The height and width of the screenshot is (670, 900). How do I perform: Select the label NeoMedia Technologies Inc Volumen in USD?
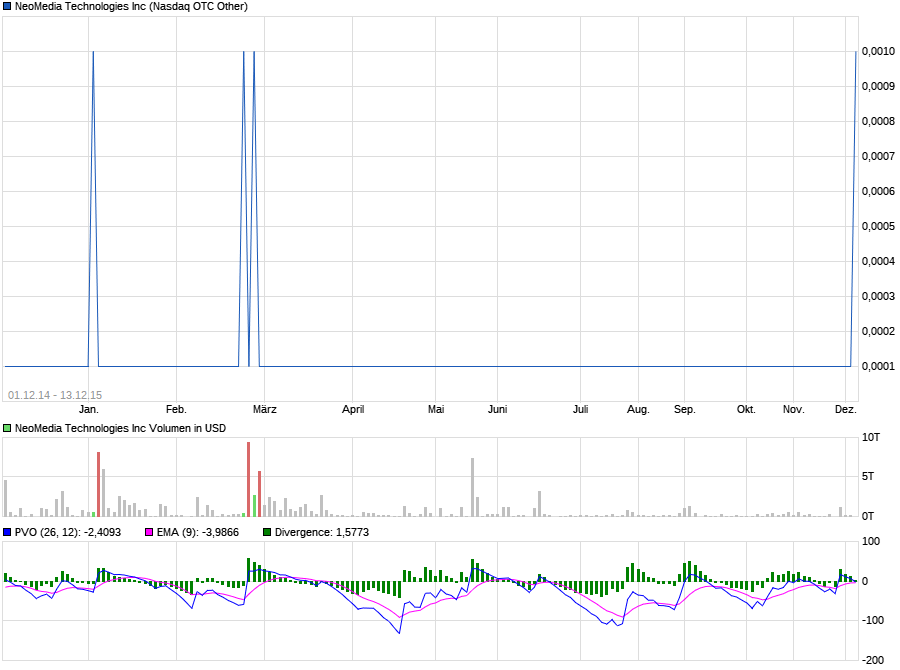click(121, 428)
